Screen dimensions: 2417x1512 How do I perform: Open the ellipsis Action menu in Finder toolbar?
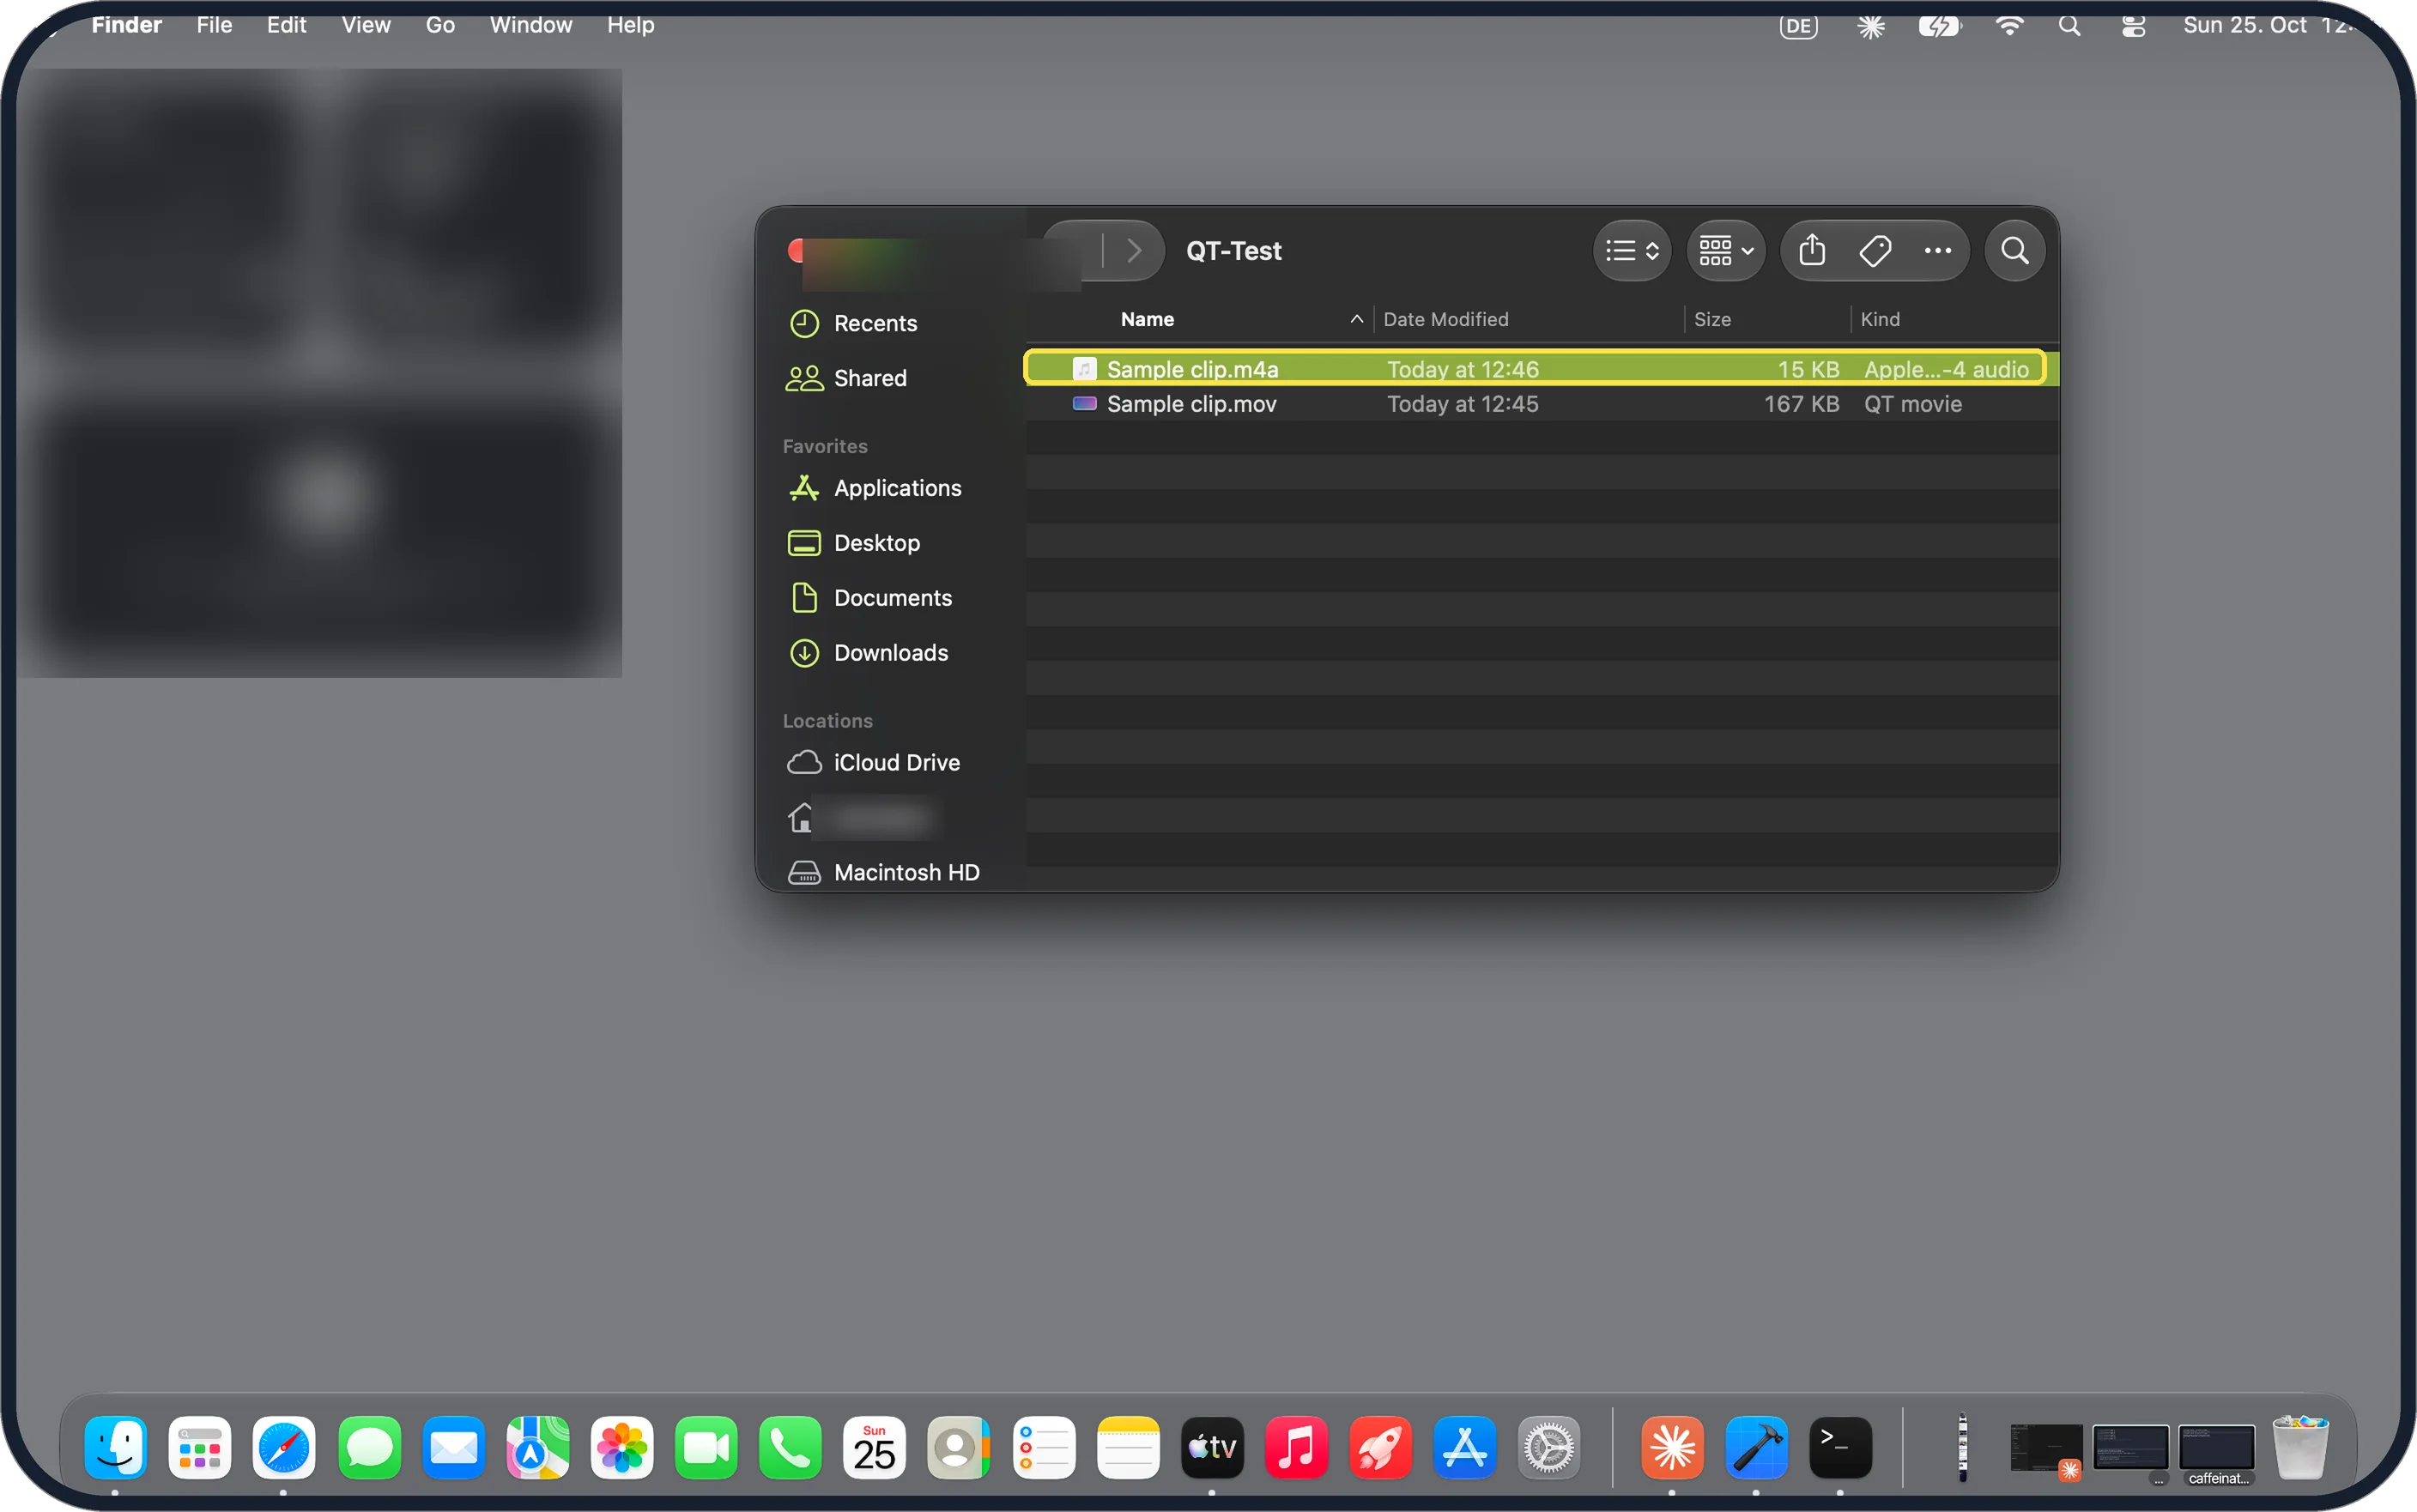tap(1938, 250)
